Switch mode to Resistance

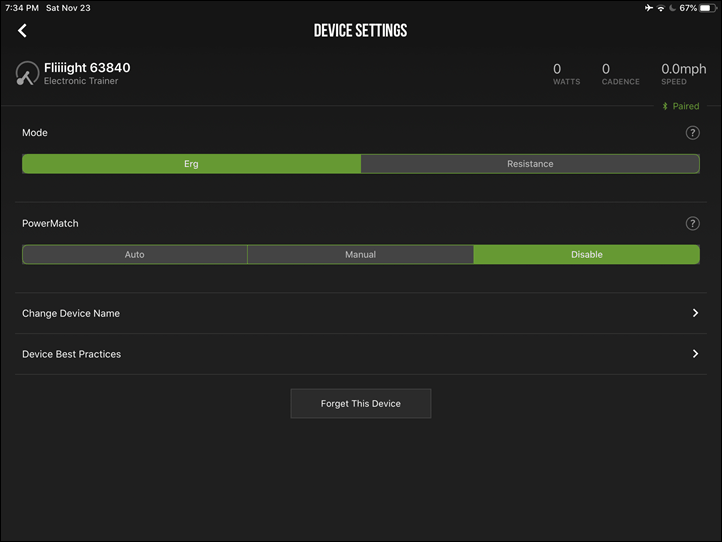tap(530, 164)
